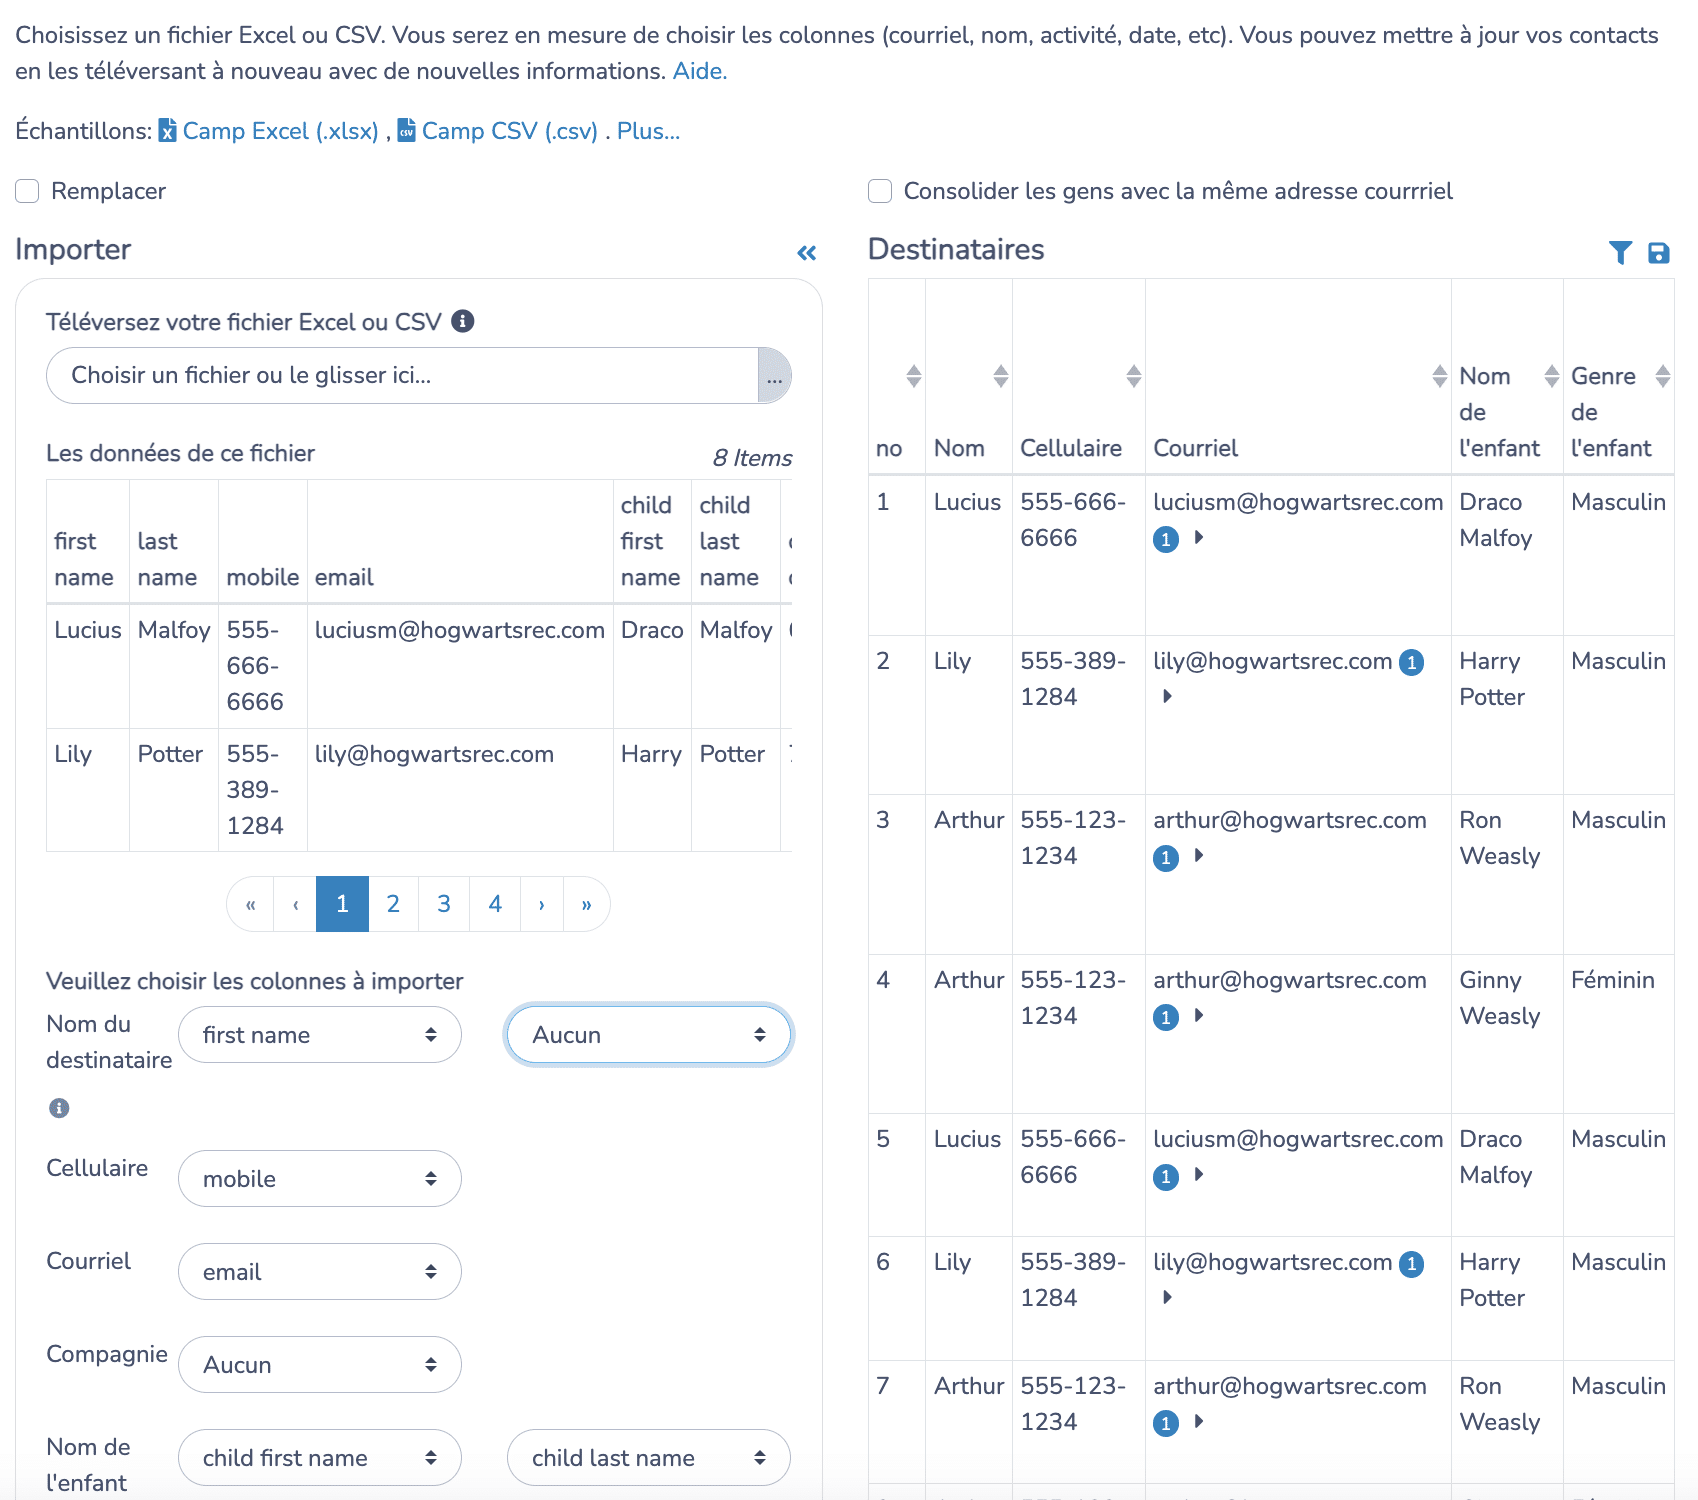Image resolution: width=1698 pixels, height=1500 pixels.
Task: Click the badge 1 in recipient row 1
Action: [x=1166, y=540]
